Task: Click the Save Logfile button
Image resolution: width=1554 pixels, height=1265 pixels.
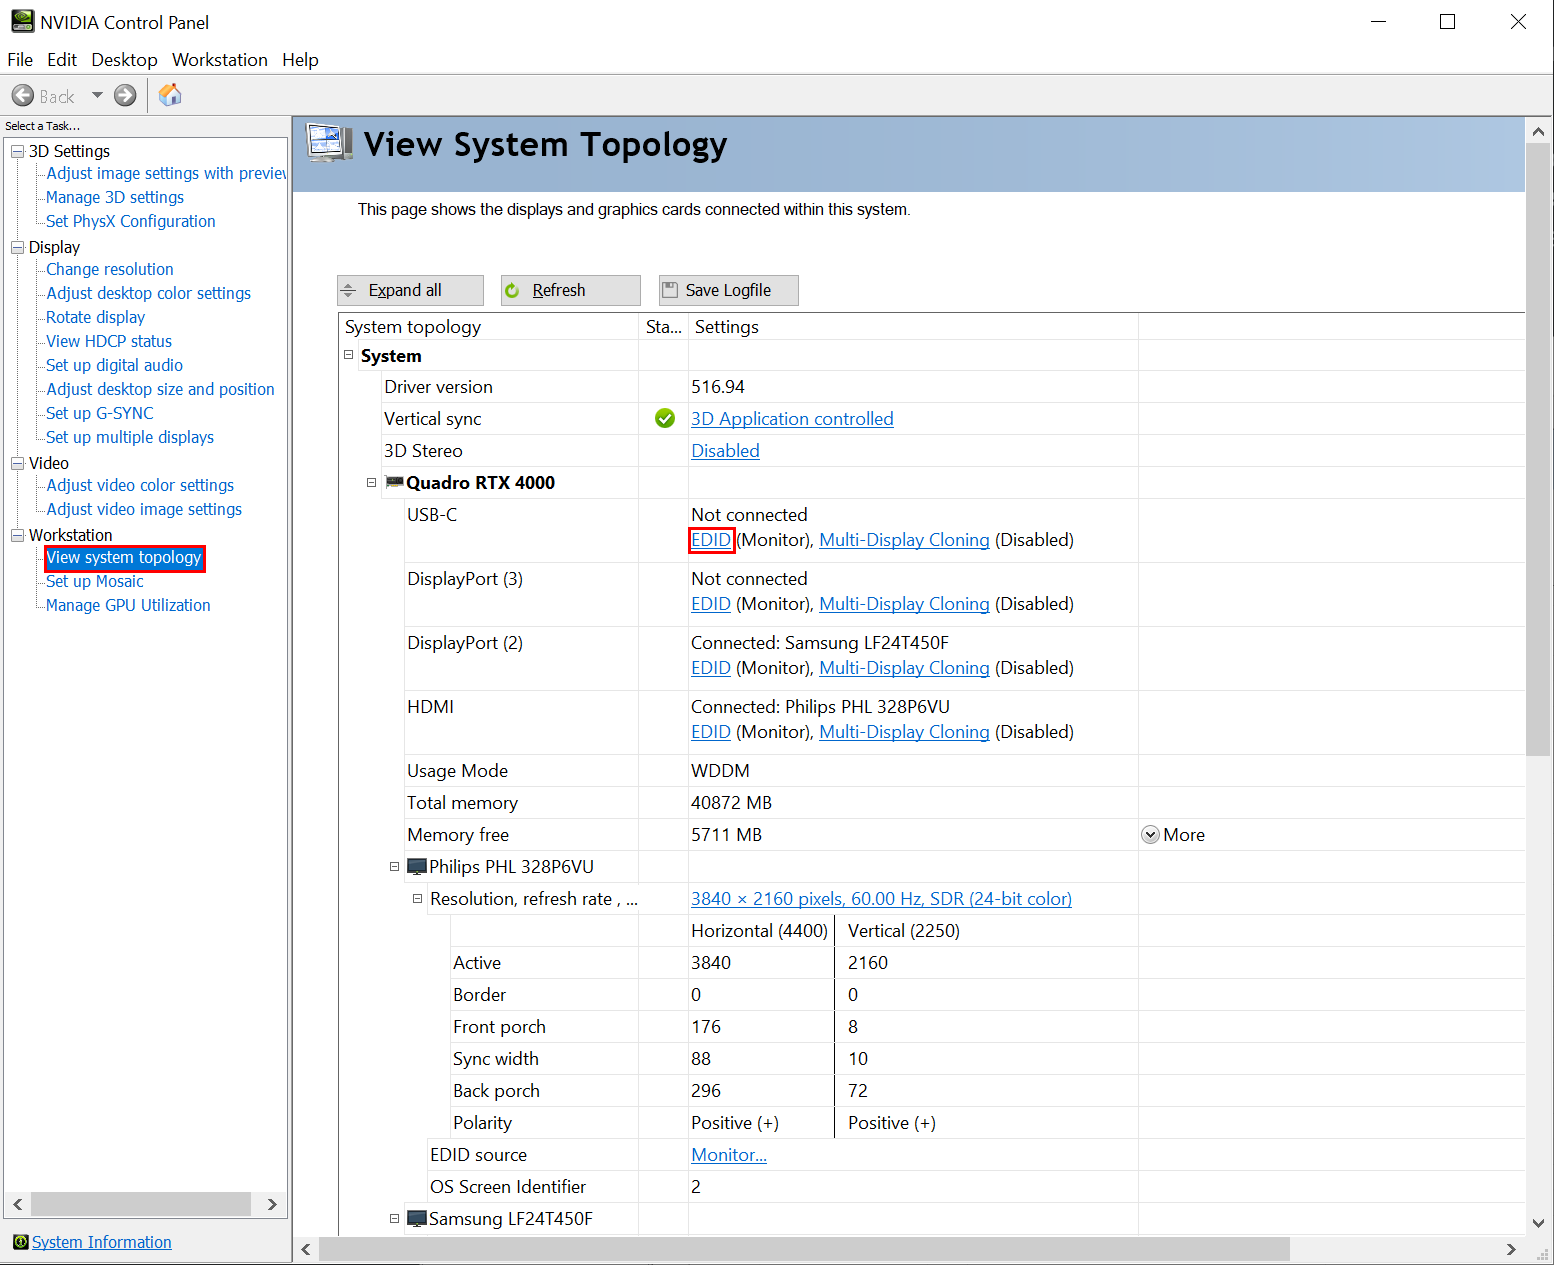Action: point(728,290)
